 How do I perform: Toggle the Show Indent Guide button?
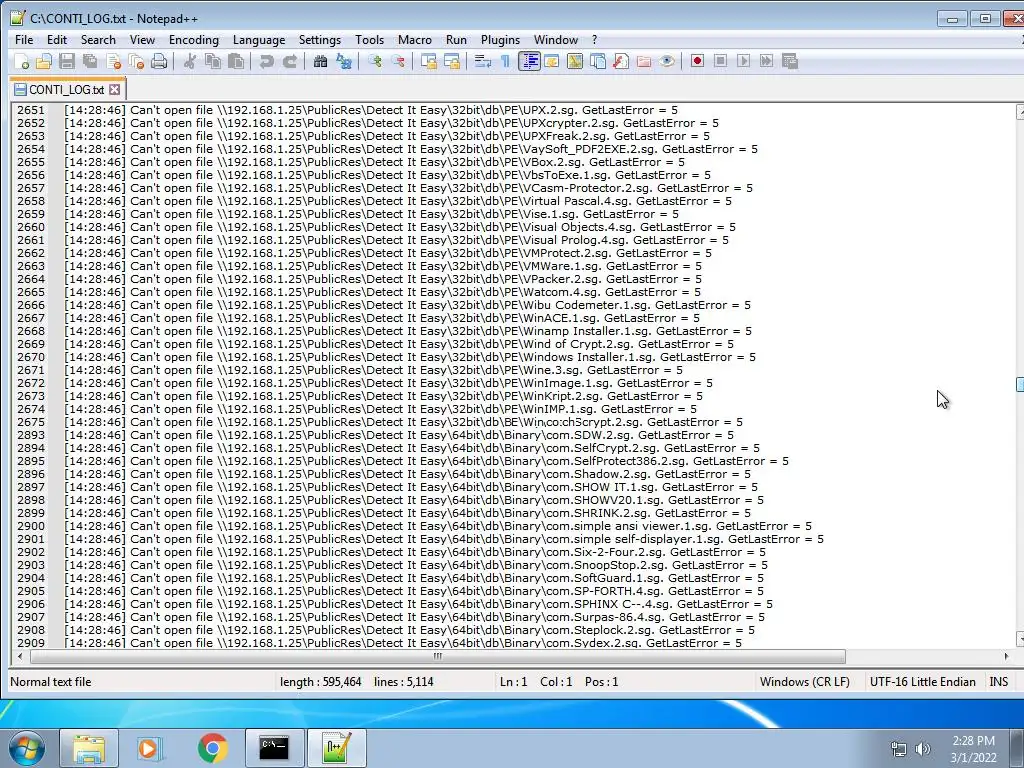529,61
